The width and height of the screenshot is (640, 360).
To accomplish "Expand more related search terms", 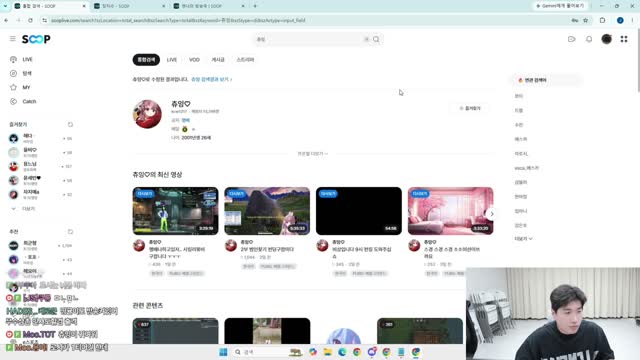I will tap(523, 239).
